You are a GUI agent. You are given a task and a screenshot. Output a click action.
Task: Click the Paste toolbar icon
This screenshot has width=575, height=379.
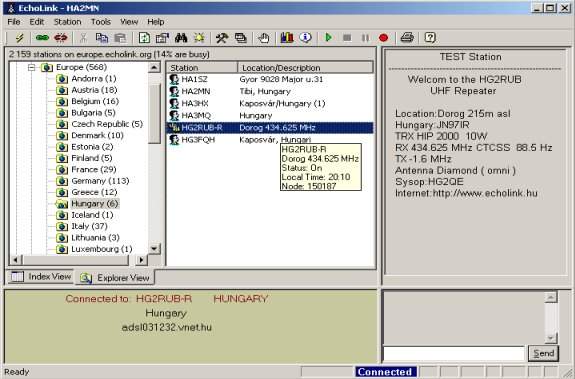click(120, 37)
